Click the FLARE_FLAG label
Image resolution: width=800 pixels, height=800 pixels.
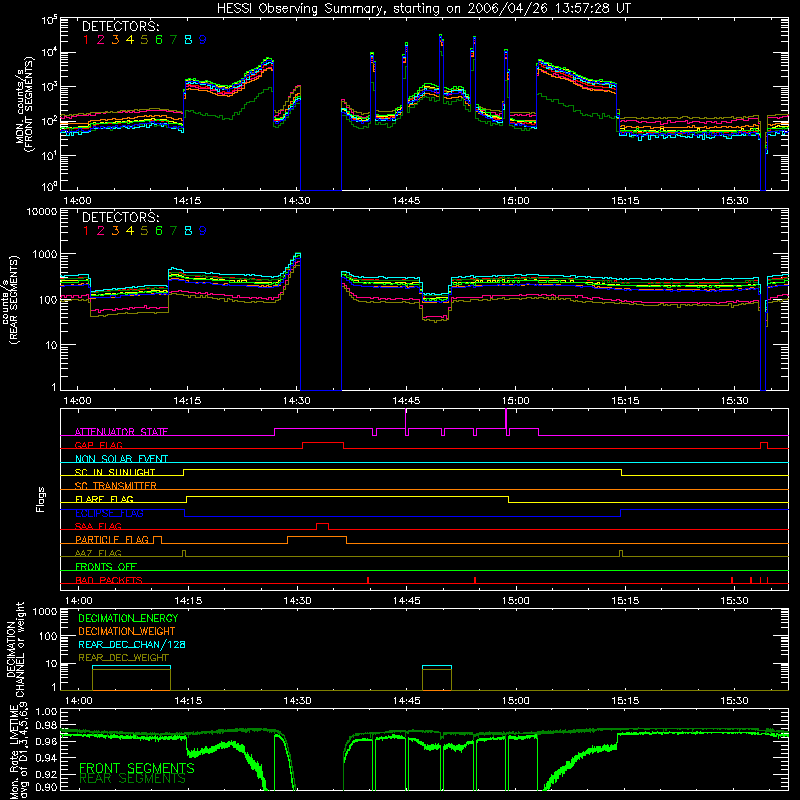(104, 499)
